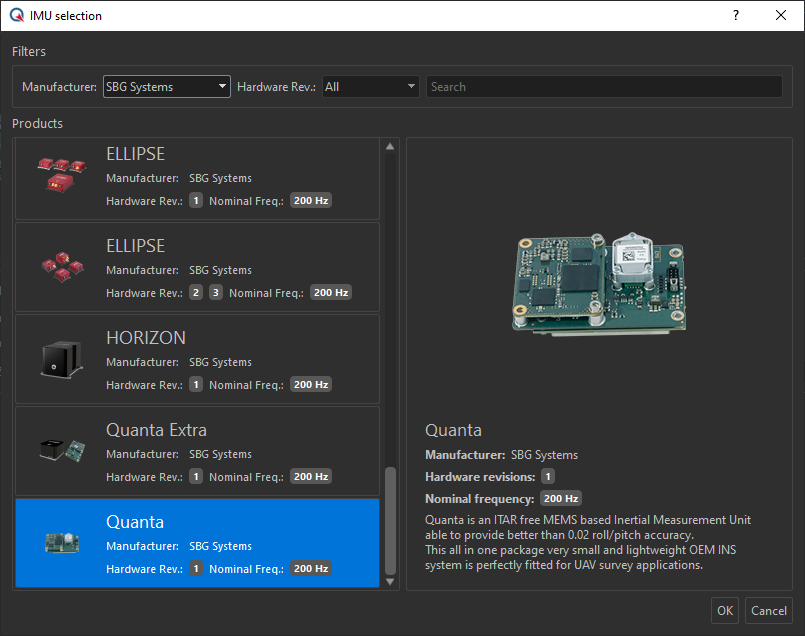Image resolution: width=805 pixels, height=636 pixels.
Task: Click ELLIPSE rev 2/3 product image
Action: 61,268
